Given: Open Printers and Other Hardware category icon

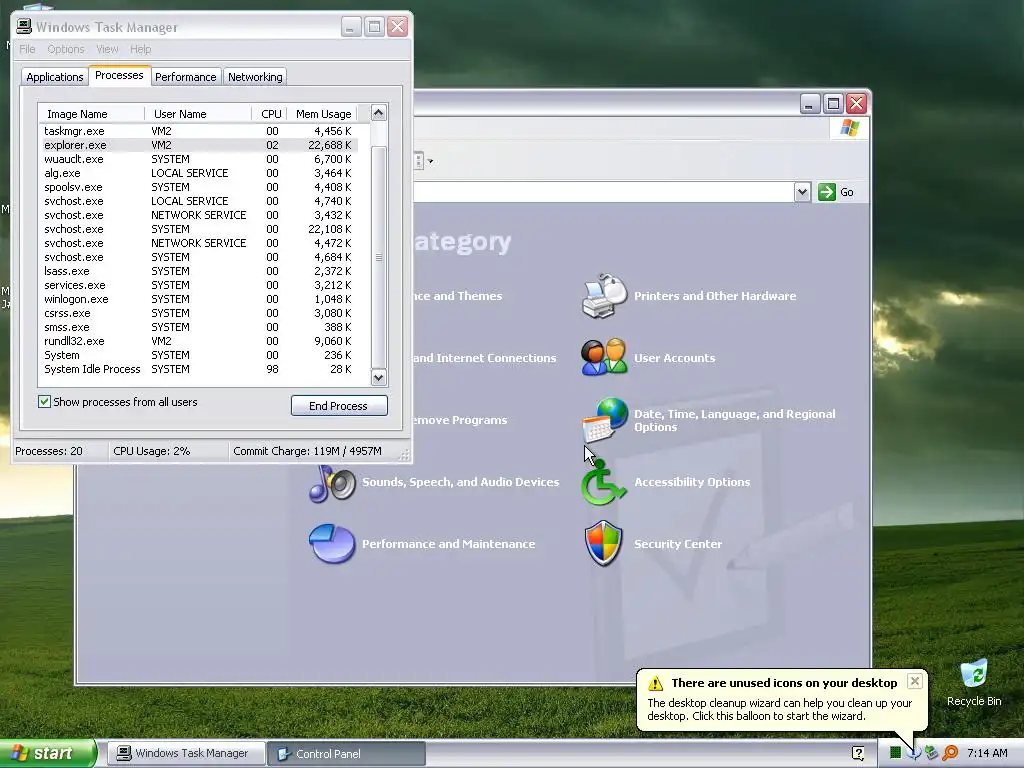Looking at the screenshot, I should click(604, 296).
